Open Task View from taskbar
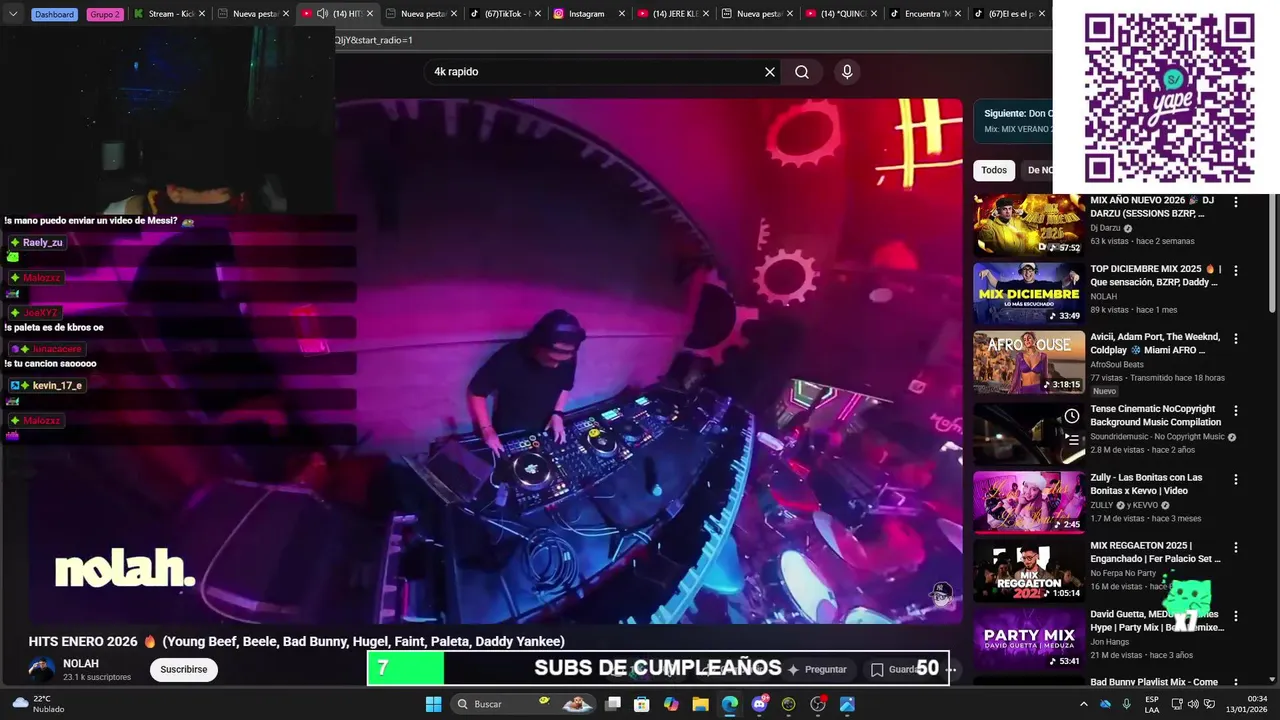The height and width of the screenshot is (720, 1280). [x=613, y=704]
